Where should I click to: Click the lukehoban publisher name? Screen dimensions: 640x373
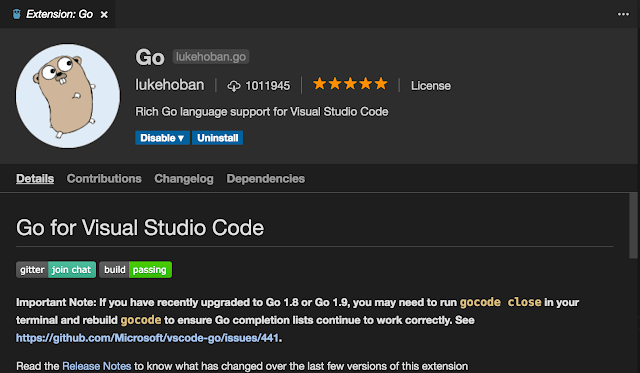coord(170,85)
